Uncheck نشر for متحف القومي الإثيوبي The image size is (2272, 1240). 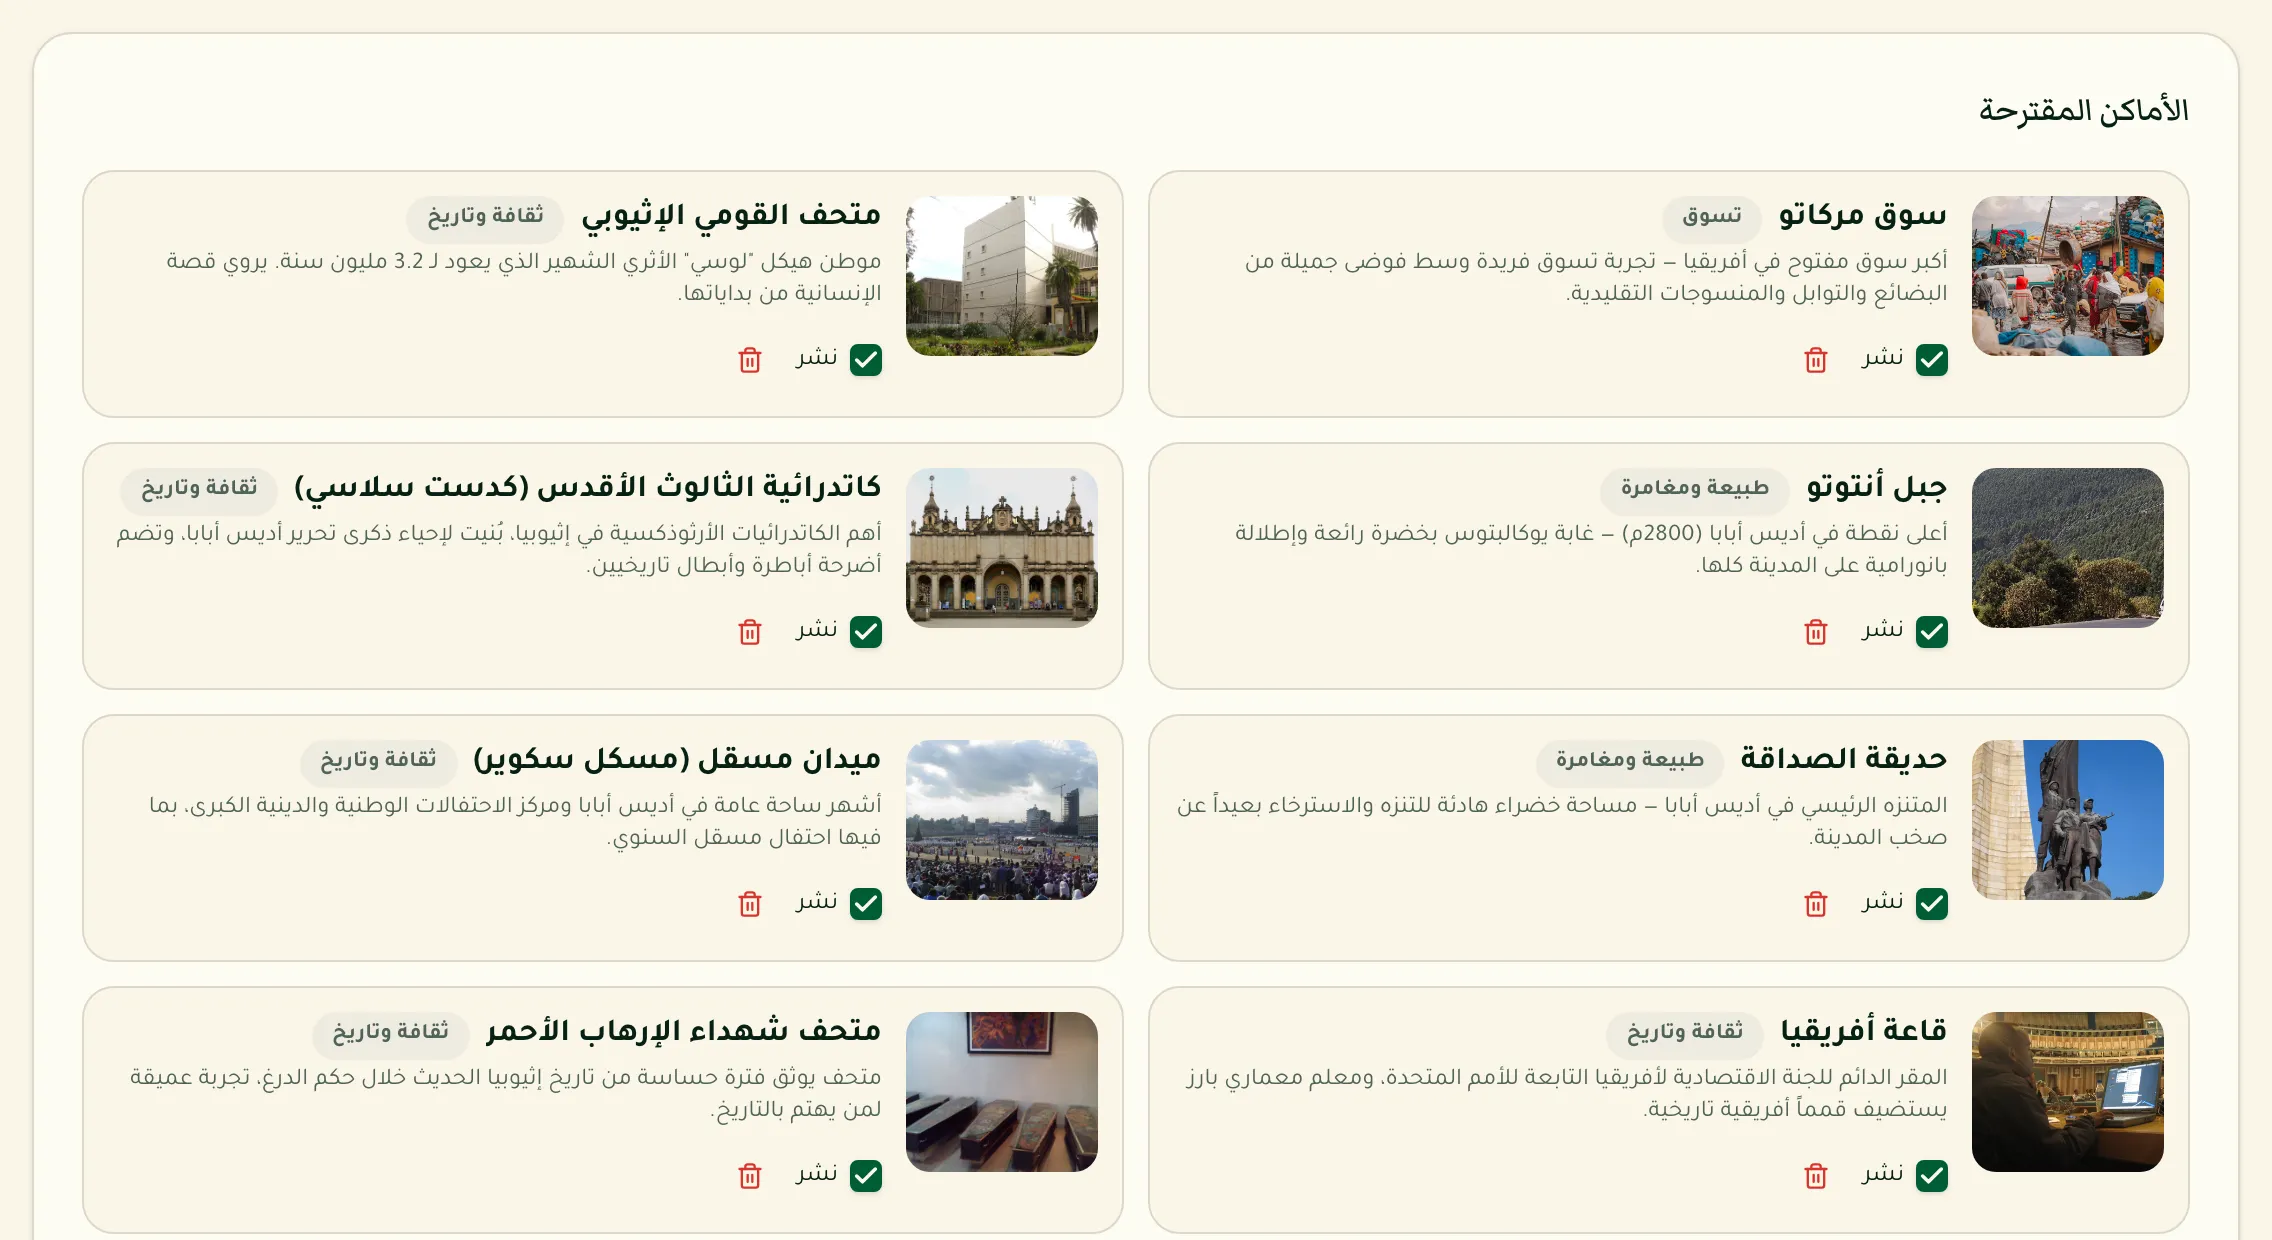tap(866, 360)
